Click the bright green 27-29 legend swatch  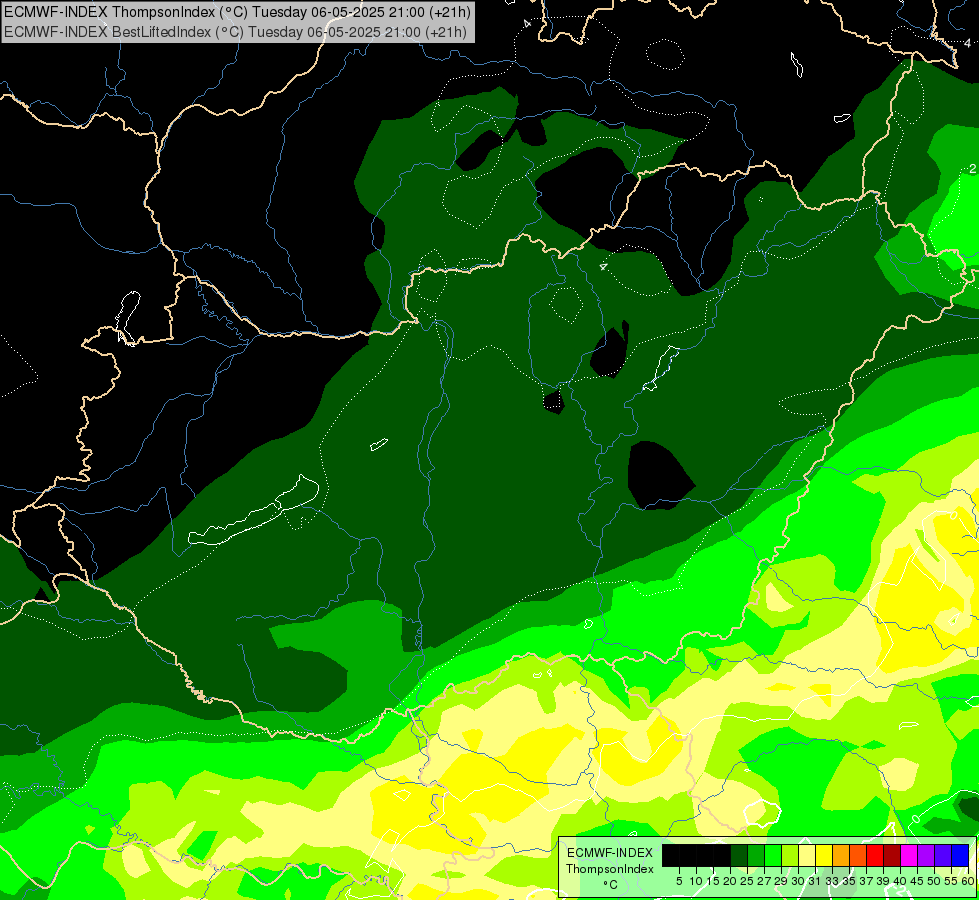[773, 855]
